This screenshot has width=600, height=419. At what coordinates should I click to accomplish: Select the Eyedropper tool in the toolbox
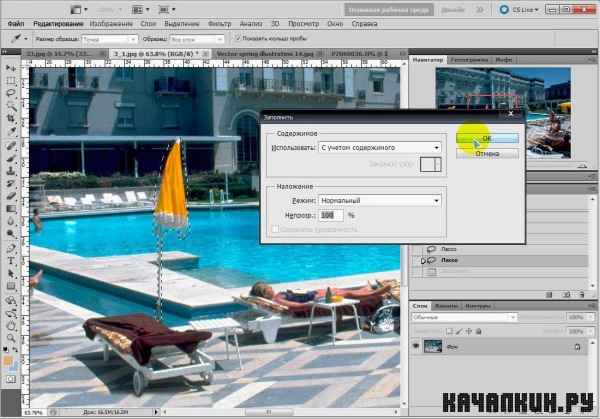11,131
